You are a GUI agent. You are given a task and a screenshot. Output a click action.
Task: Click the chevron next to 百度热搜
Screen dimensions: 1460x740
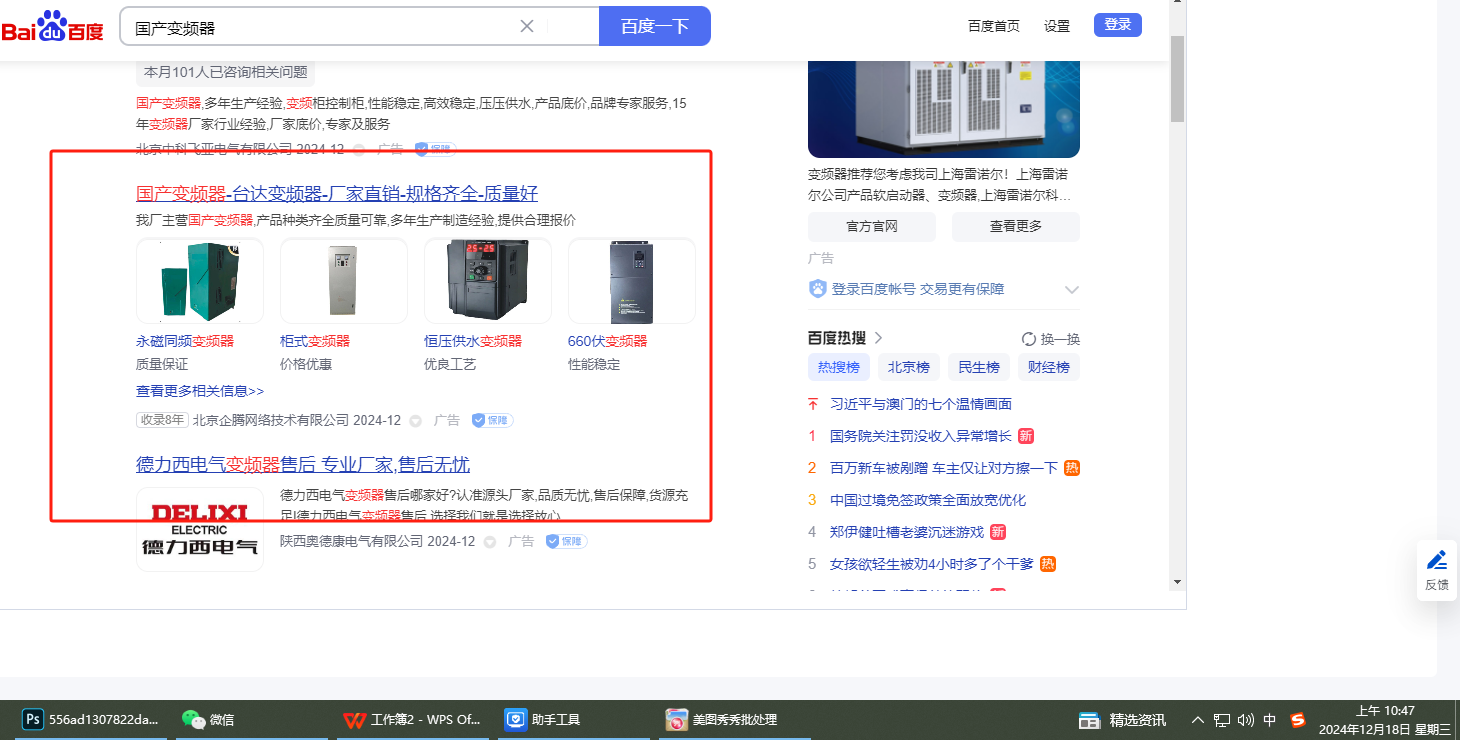click(x=879, y=338)
